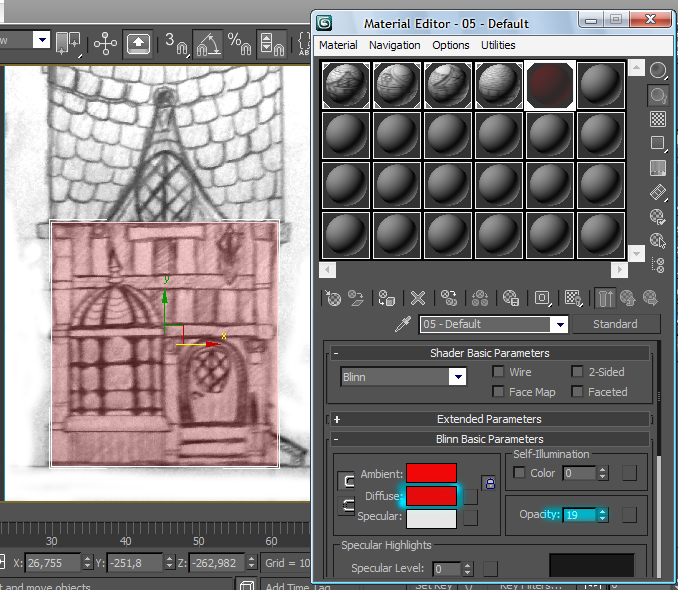Click the Get Material icon
Image resolution: width=678 pixels, height=590 pixels.
coord(335,298)
